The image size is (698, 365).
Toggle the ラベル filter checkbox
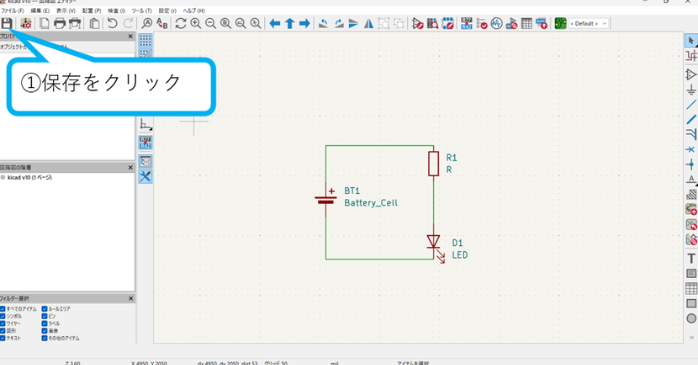45,324
